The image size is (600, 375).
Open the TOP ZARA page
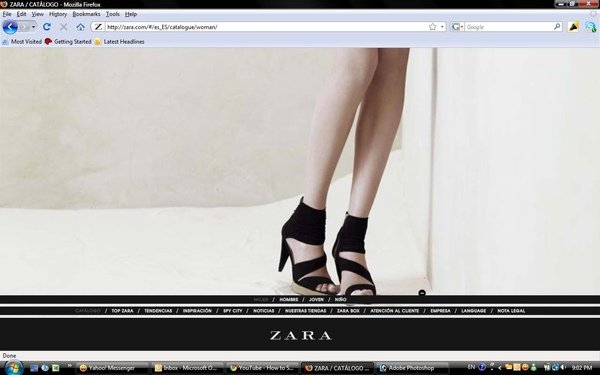[x=122, y=311]
